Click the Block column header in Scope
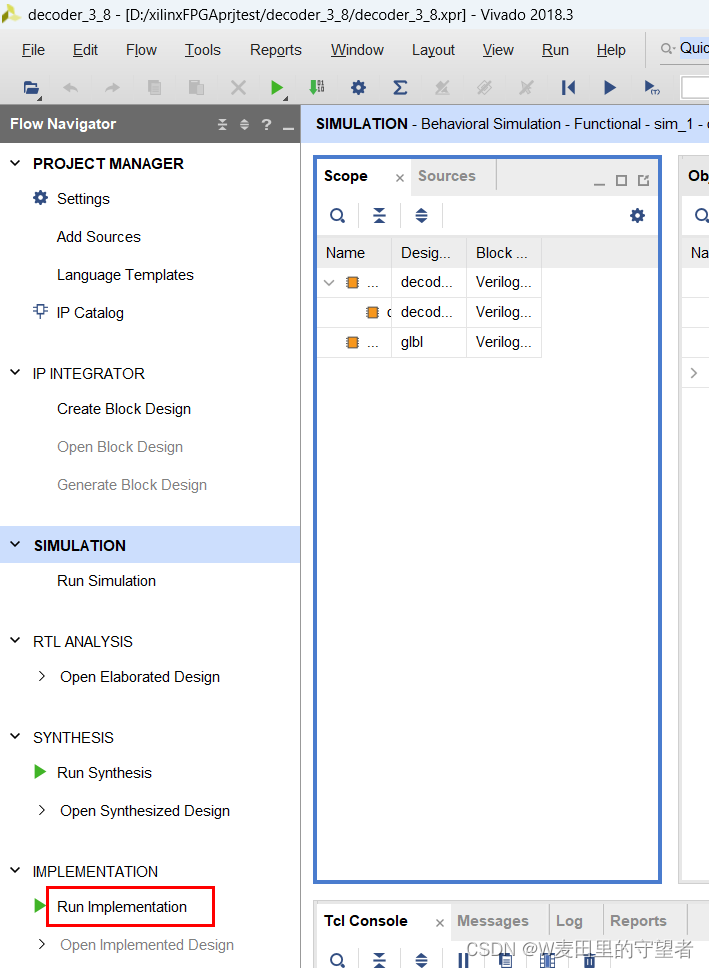 (x=503, y=252)
